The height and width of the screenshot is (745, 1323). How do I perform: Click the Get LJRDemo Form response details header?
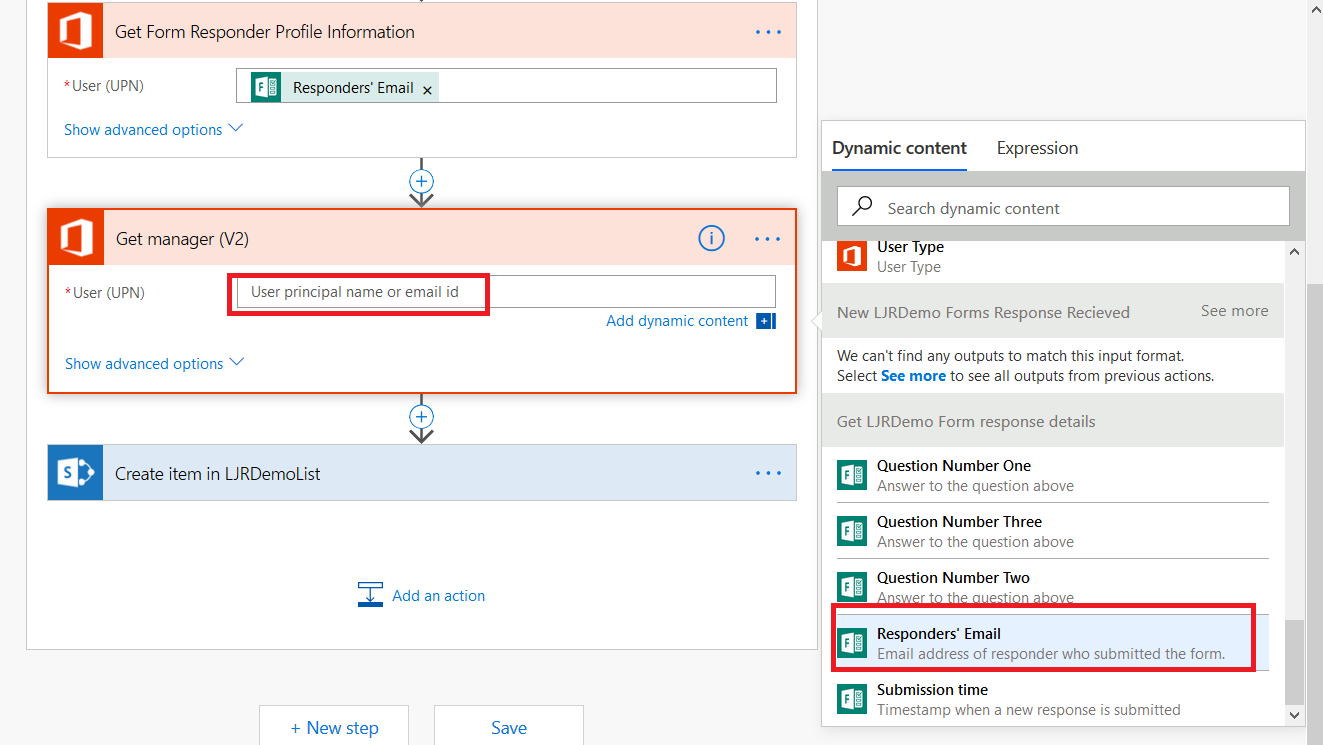pyautogui.click(x=1052, y=421)
